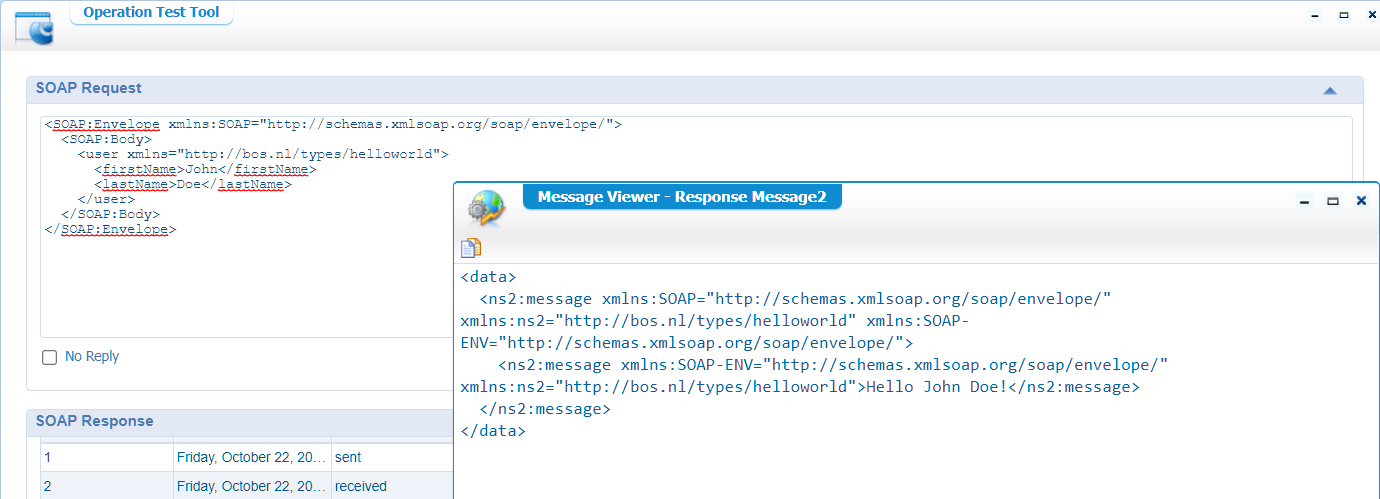Click the SOAP Response panel header
The height and width of the screenshot is (499, 1380).
click(x=240, y=422)
